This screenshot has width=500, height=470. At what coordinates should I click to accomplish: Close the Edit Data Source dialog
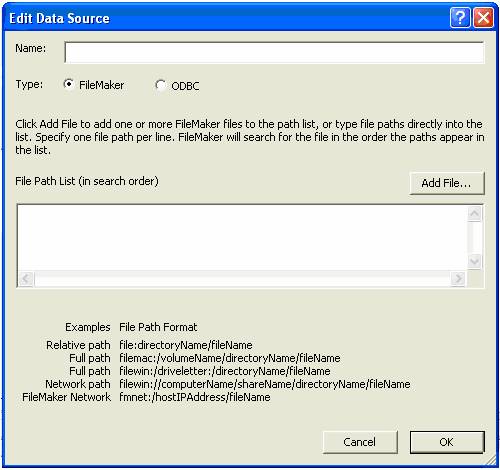point(483,17)
